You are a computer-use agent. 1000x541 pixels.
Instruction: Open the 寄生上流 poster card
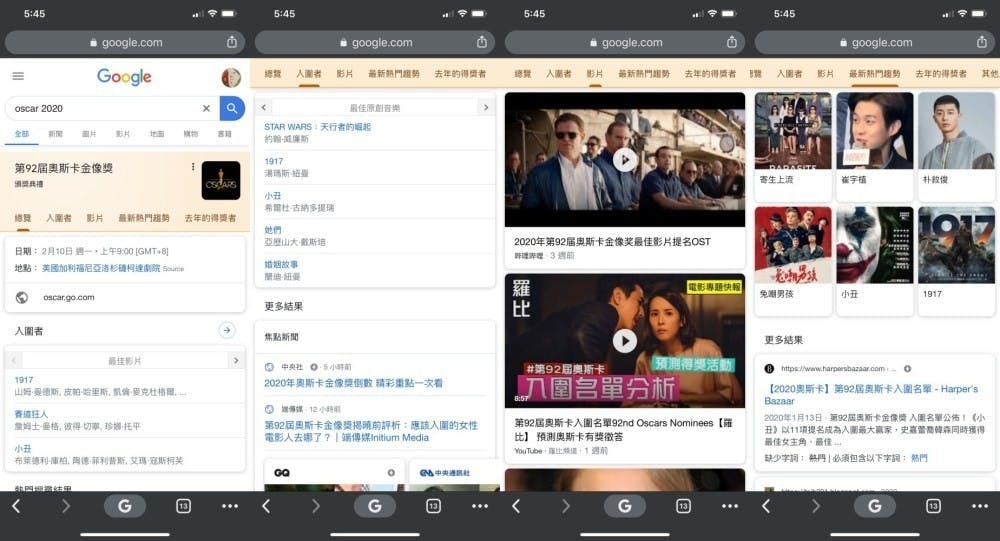click(x=793, y=146)
